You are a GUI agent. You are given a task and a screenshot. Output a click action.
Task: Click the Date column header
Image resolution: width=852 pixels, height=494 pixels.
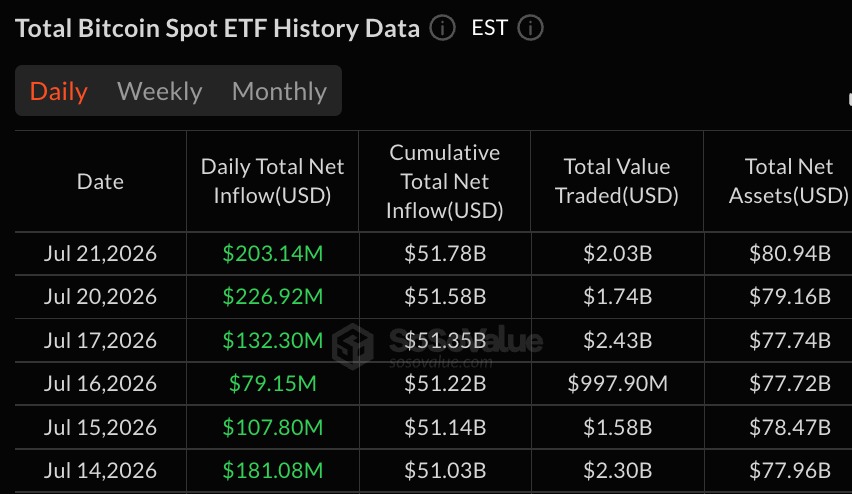coord(100,181)
